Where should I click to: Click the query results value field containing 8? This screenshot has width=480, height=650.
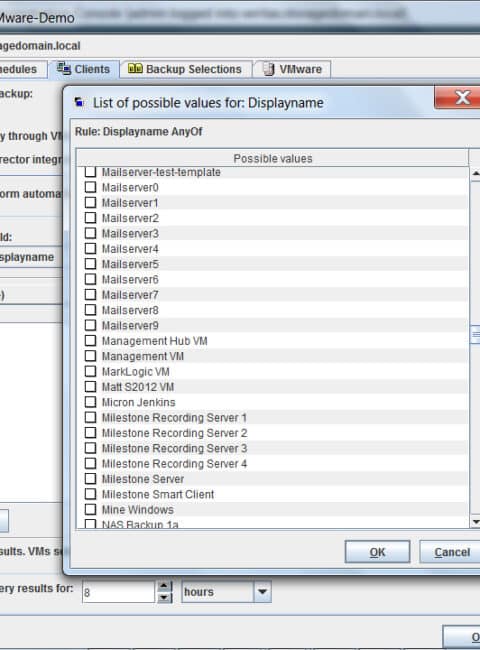pos(119,592)
